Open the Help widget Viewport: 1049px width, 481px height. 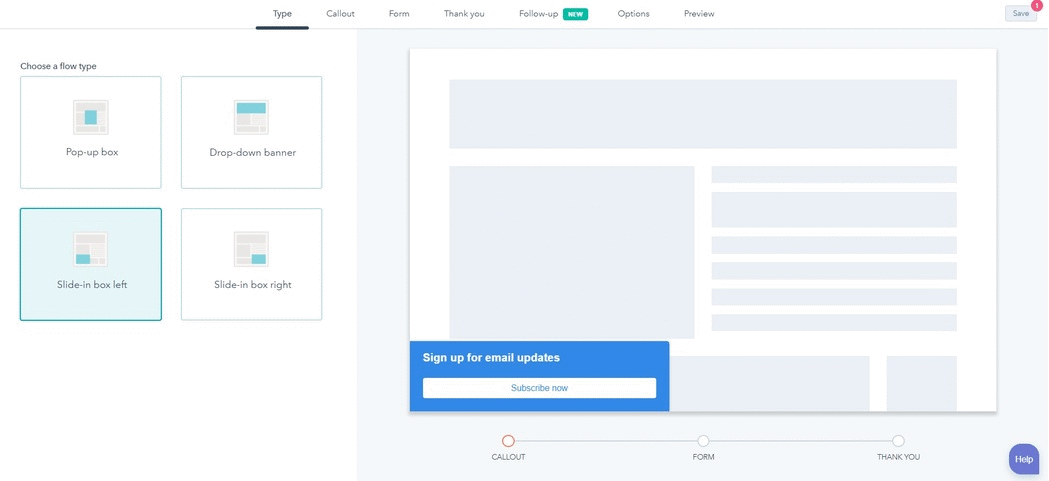1024,459
